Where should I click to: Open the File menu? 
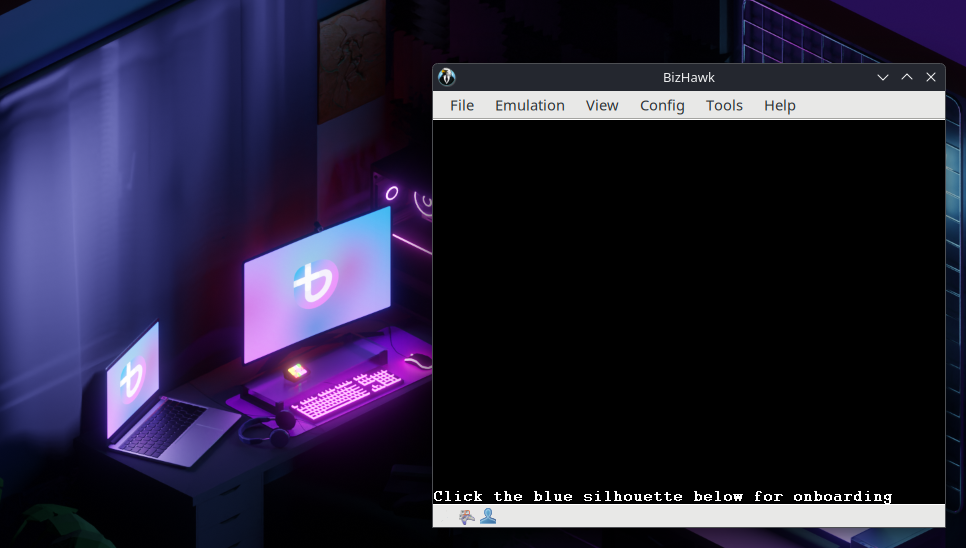click(x=462, y=105)
